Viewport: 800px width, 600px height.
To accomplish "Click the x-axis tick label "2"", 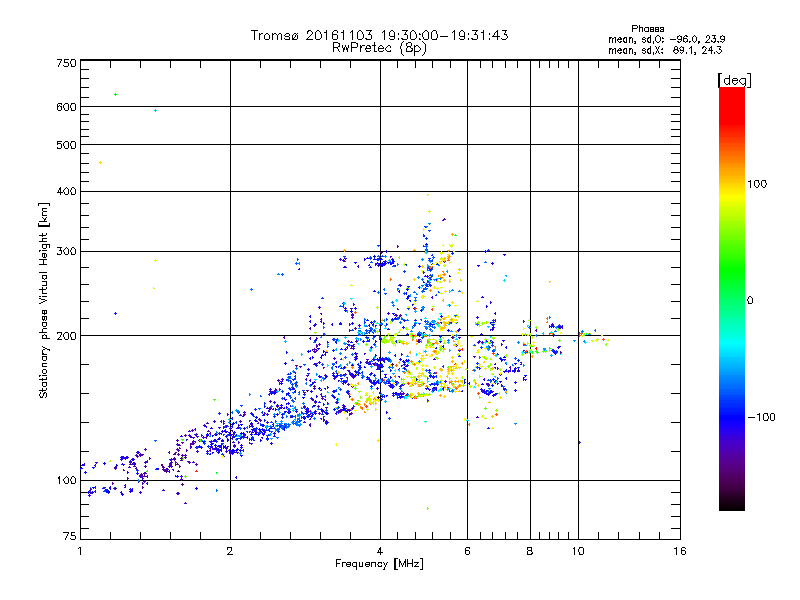I will (230, 551).
